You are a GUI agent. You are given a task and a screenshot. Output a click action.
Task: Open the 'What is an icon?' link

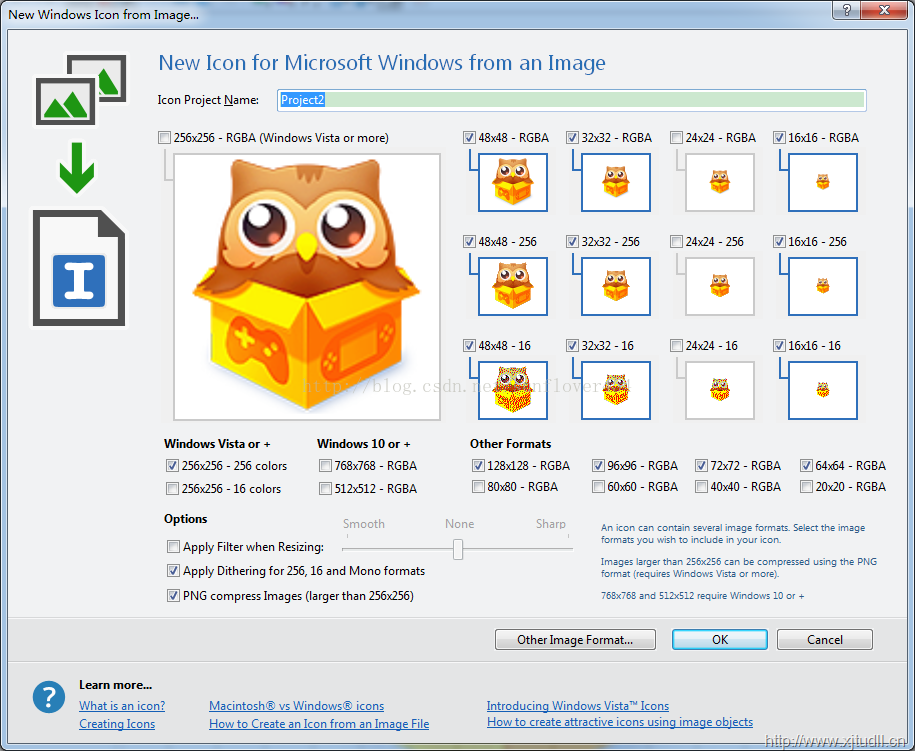(x=122, y=706)
